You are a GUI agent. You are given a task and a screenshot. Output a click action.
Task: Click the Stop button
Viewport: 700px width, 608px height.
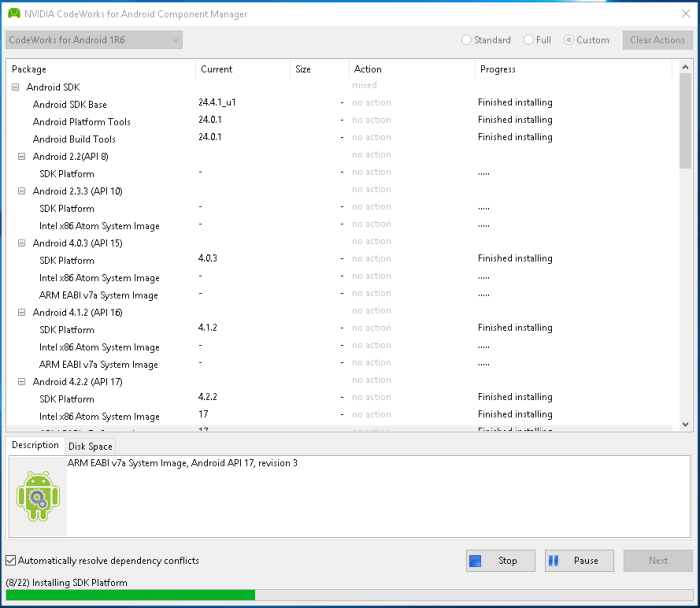click(500, 561)
